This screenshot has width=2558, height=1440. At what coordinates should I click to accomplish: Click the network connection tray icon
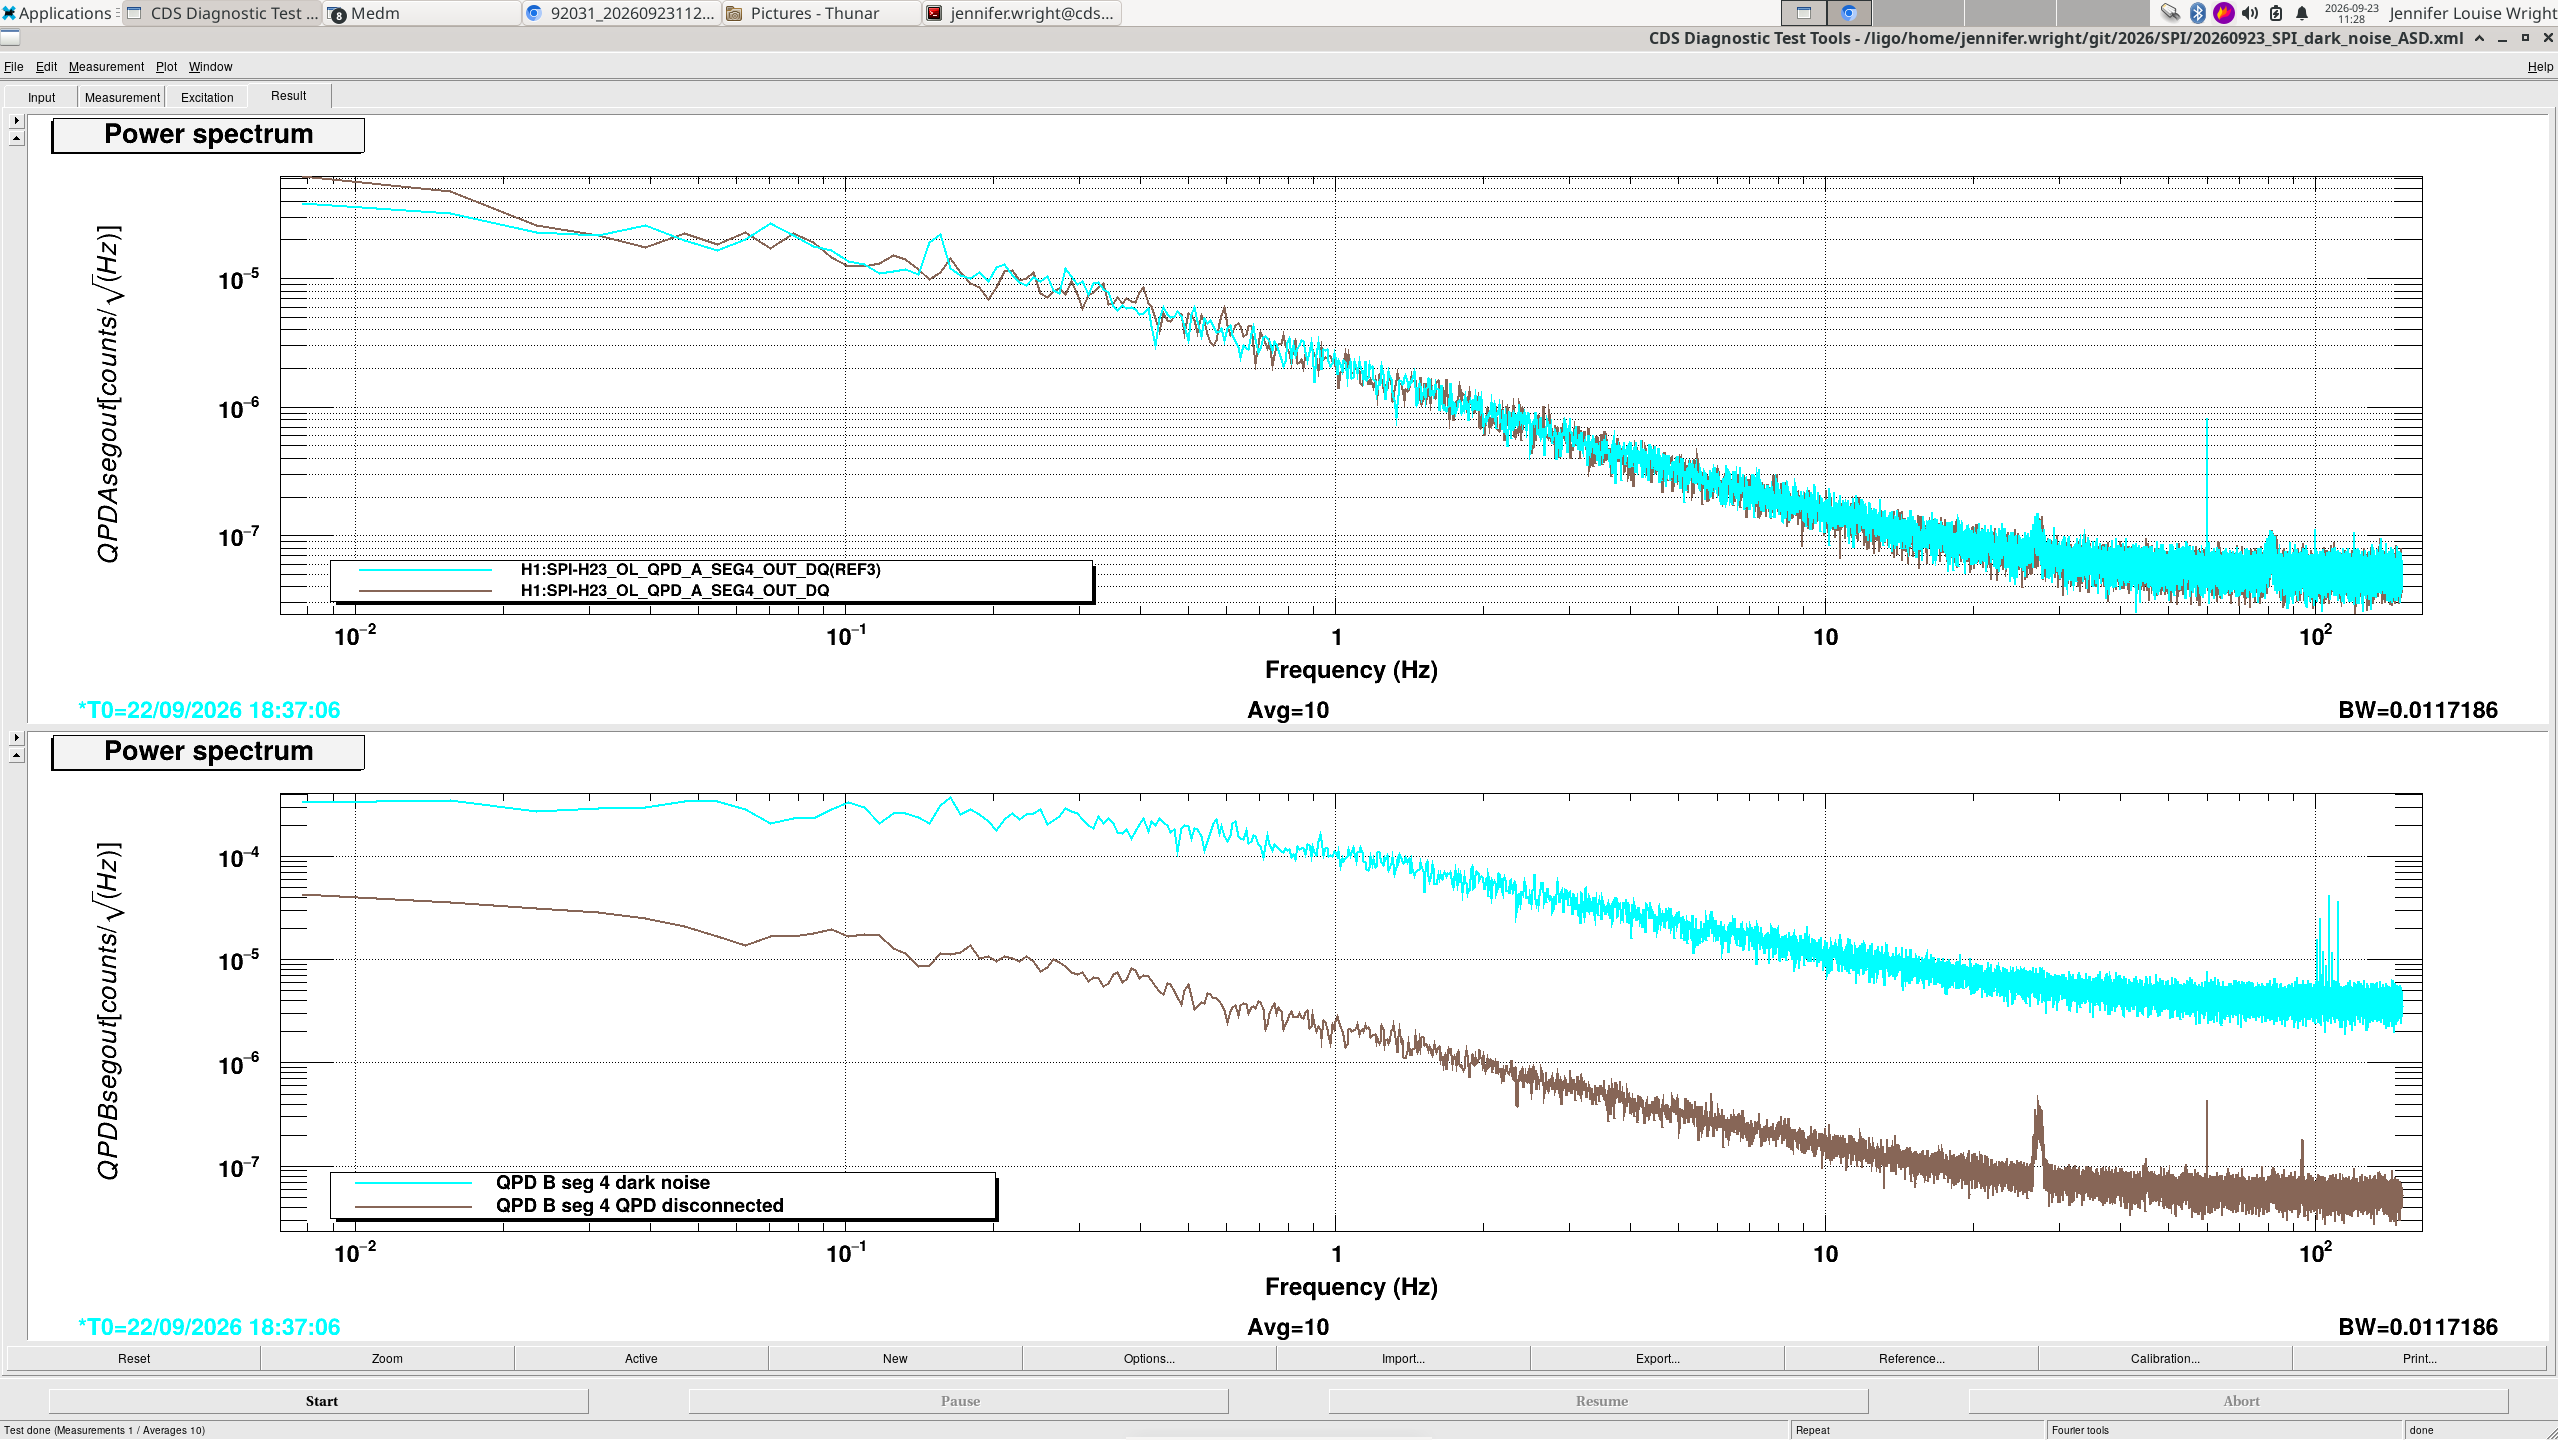coord(2169,13)
